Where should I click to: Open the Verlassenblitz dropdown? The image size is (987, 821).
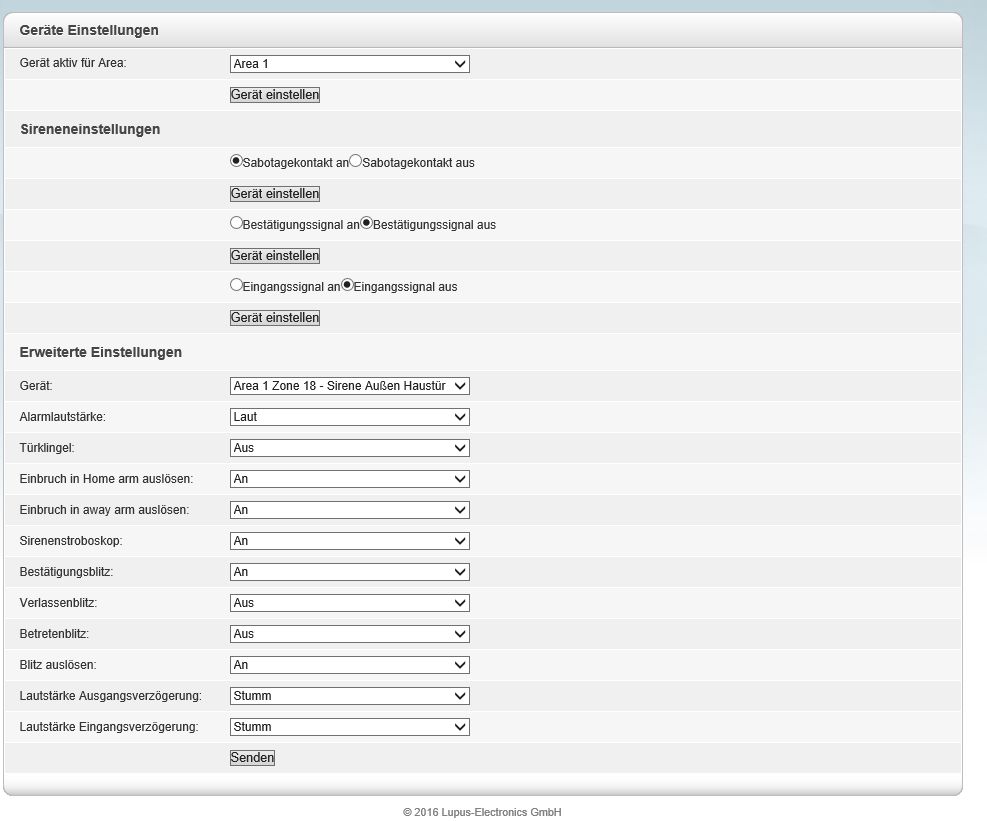[349, 603]
